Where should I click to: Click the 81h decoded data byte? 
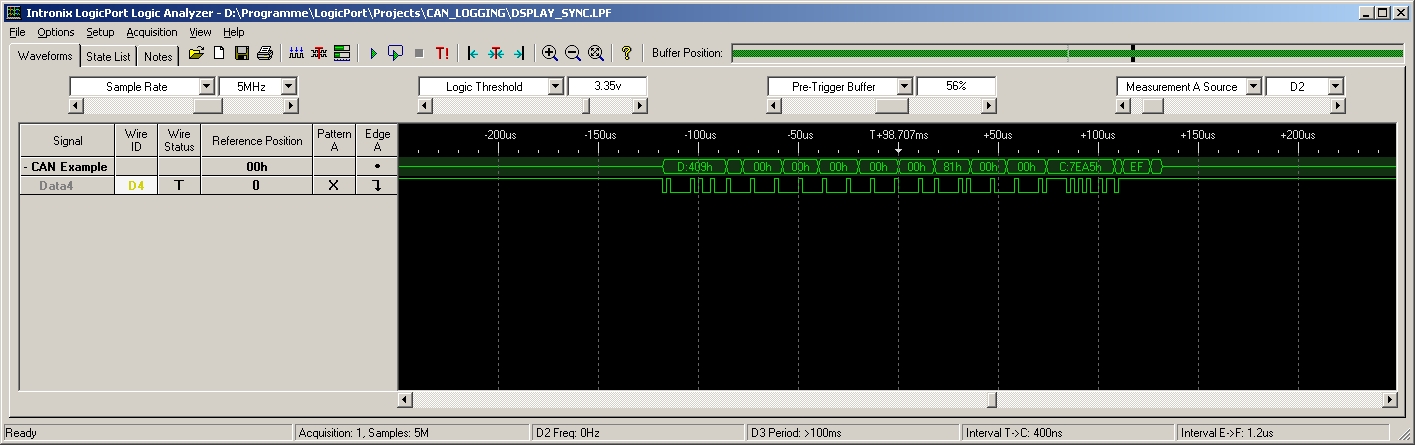click(950, 167)
